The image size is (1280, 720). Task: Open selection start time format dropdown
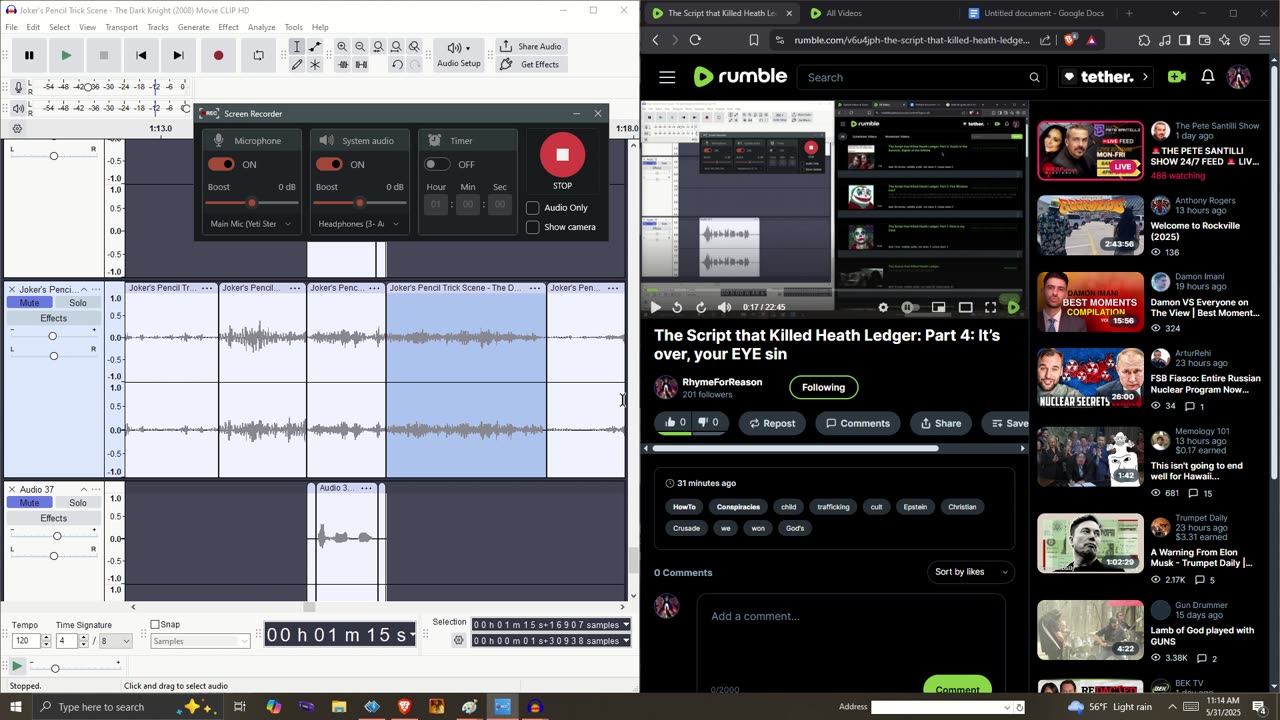(x=626, y=625)
